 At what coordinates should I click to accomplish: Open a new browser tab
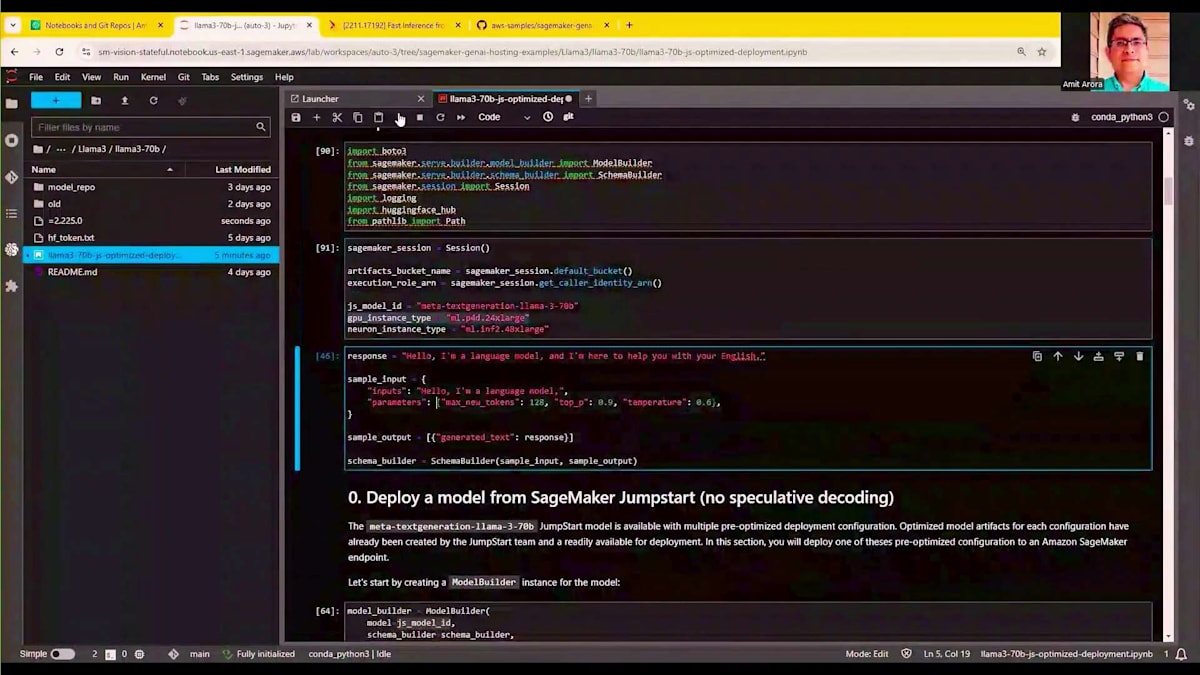(x=629, y=25)
